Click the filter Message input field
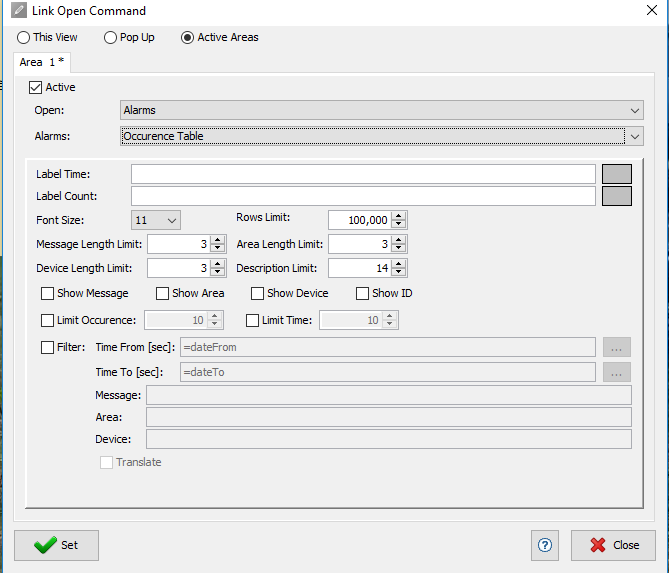The image size is (669, 573). click(x=389, y=395)
